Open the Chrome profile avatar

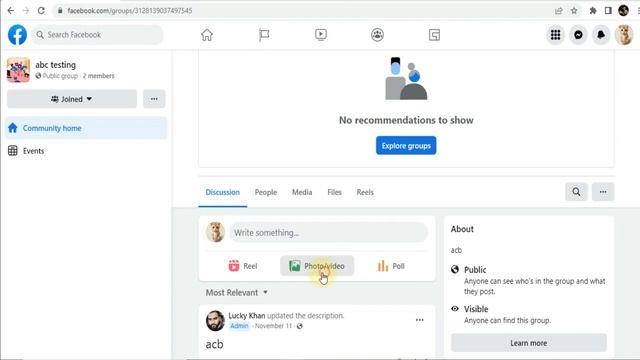tap(623, 11)
